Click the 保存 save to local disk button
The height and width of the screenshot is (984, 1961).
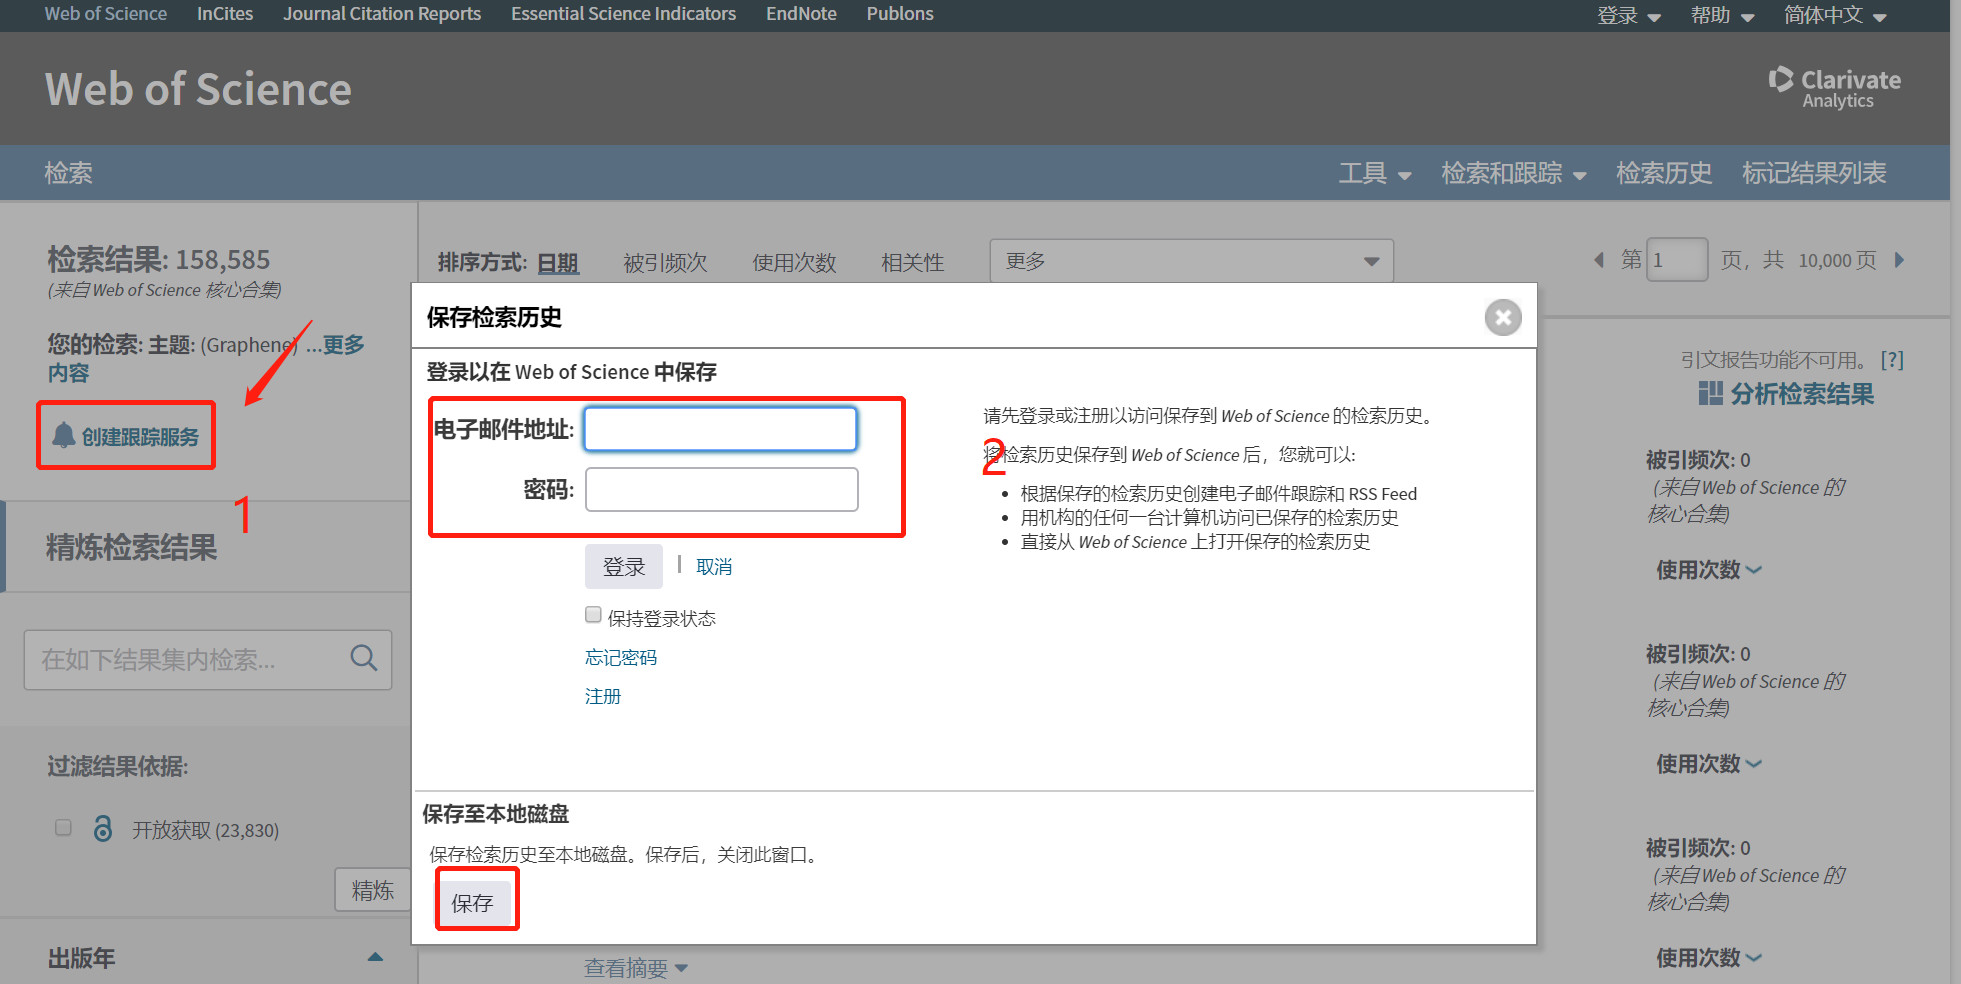click(x=472, y=903)
